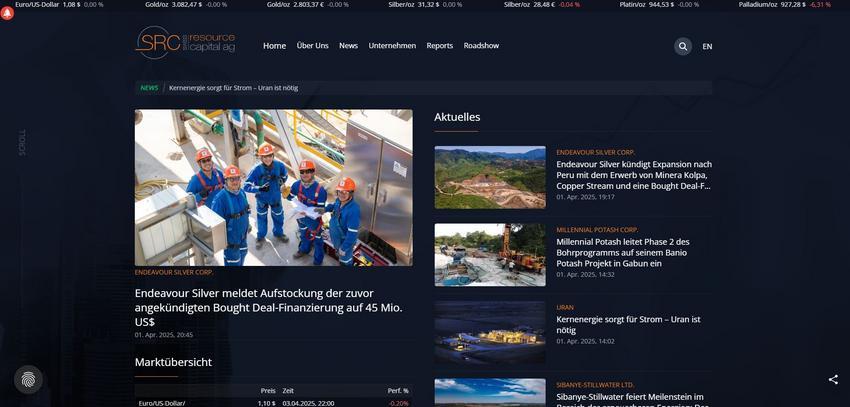Click the Preis column header
Screen dimensions: 850x407
click(x=268, y=390)
